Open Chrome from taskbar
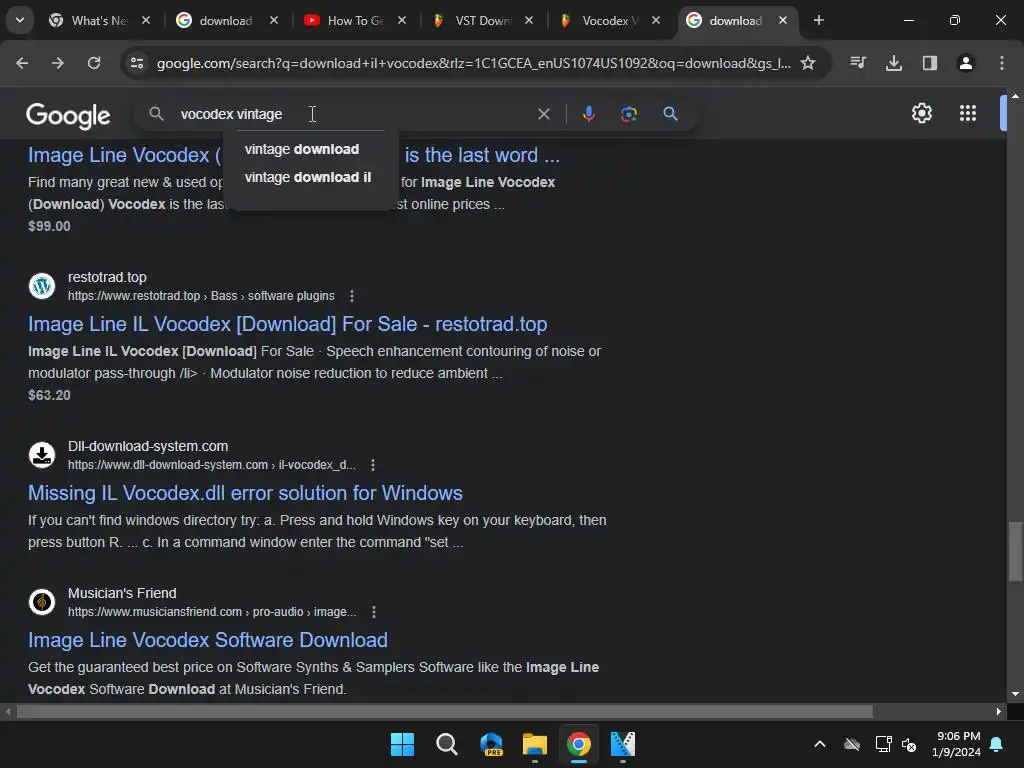This screenshot has height=768, width=1024. click(579, 744)
